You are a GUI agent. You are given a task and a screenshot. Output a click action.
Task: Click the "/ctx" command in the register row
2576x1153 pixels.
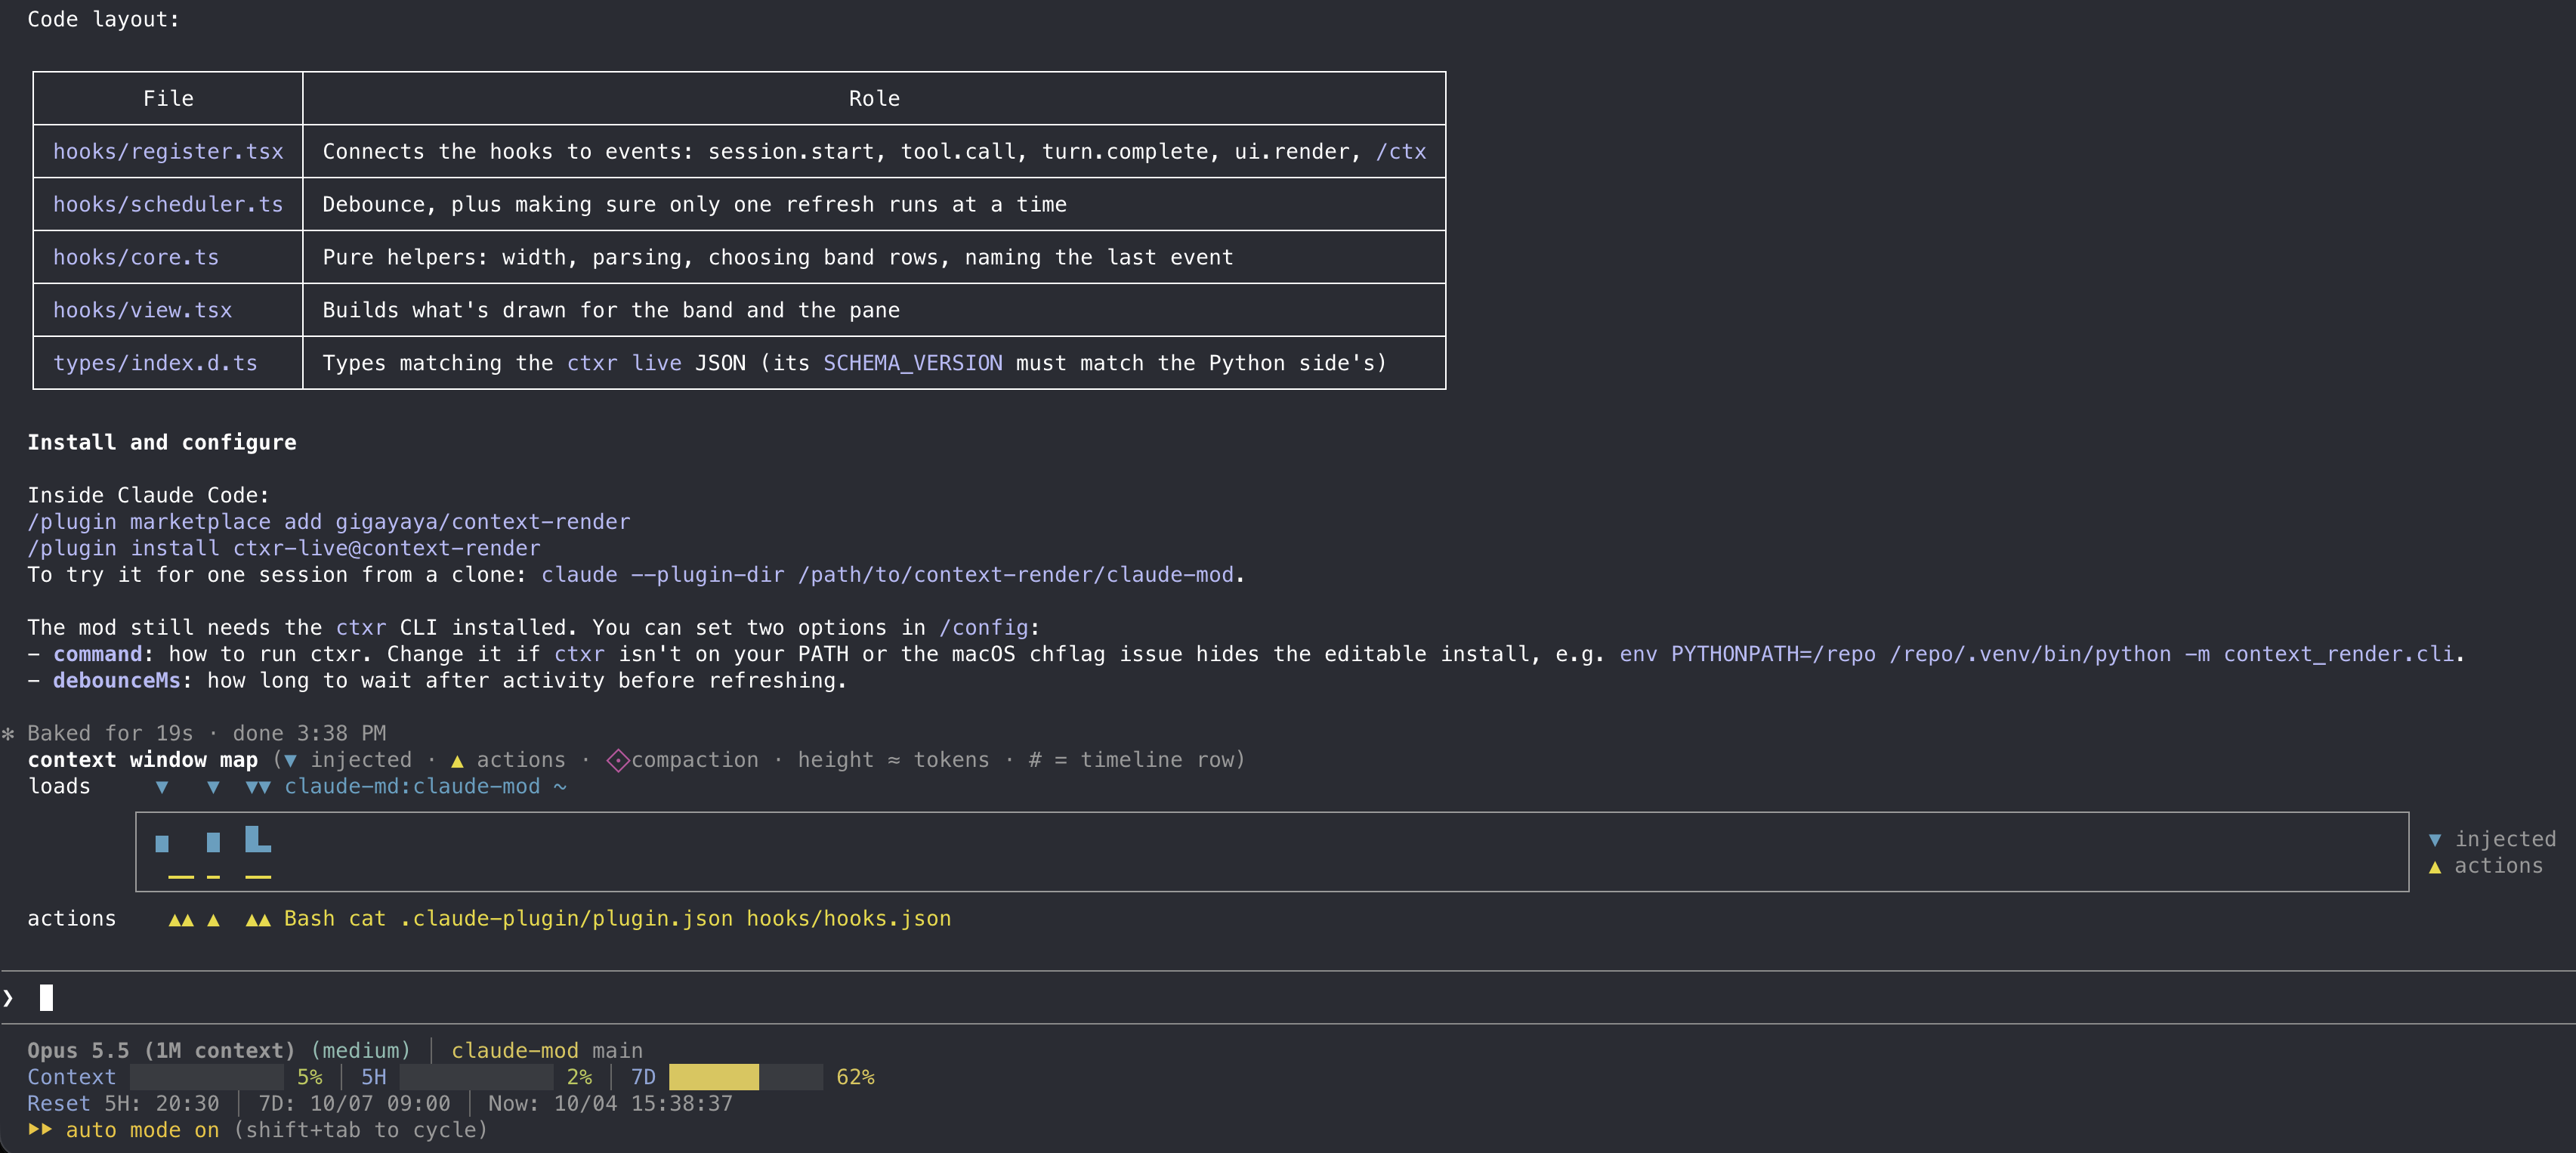pos(1401,152)
